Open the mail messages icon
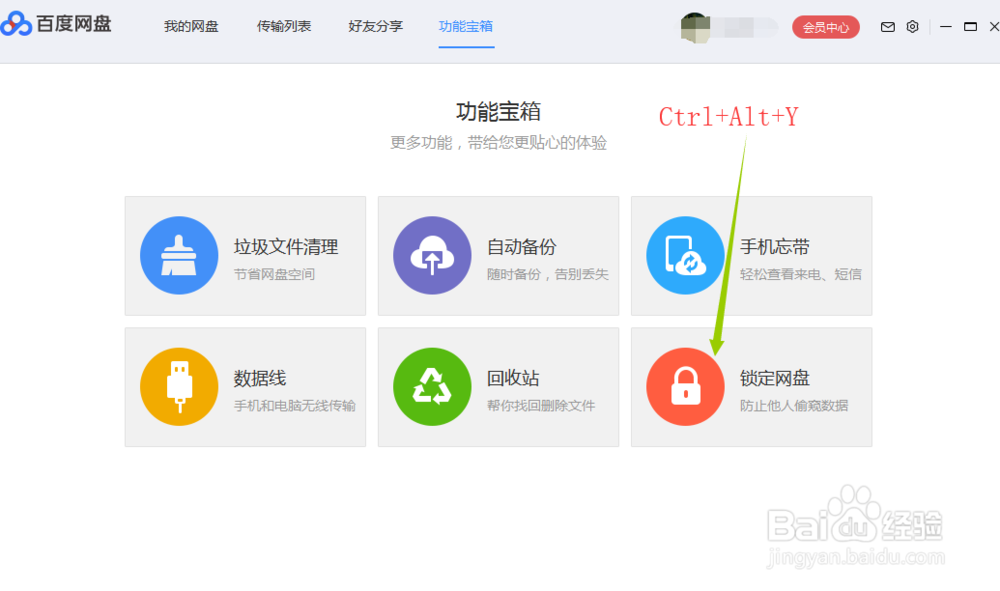Screen dimensions: 1000x591 pyautogui.click(x=888, y=27)
